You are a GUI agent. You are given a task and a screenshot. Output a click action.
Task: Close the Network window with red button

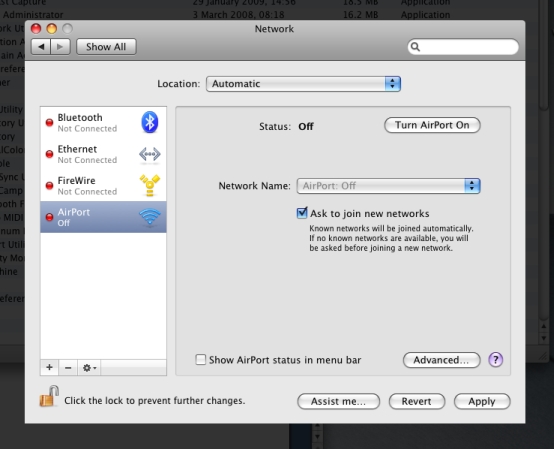(x=36, y=28)
